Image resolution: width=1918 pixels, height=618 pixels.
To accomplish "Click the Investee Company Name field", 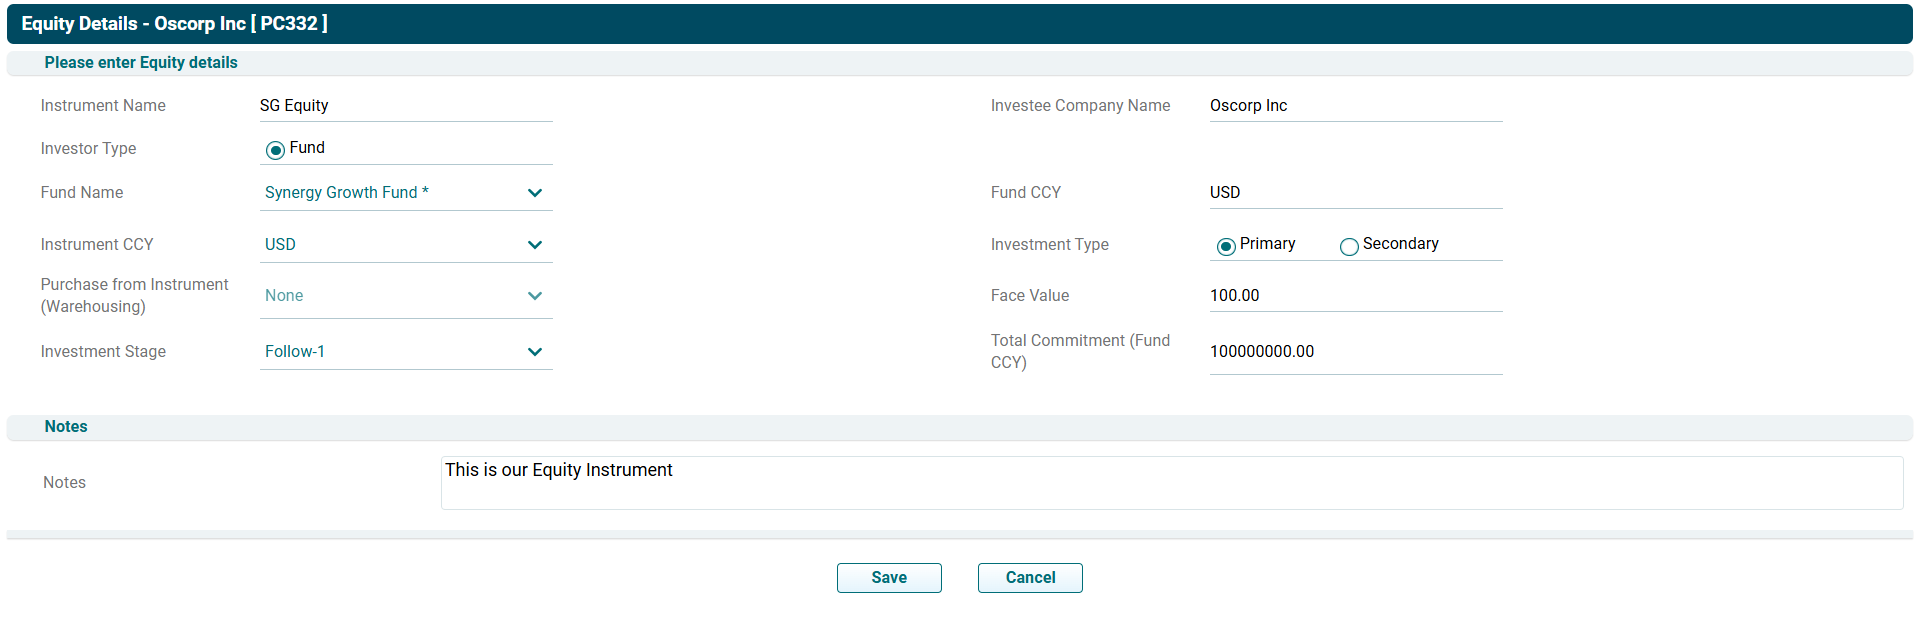I will tap(1355, 106).
